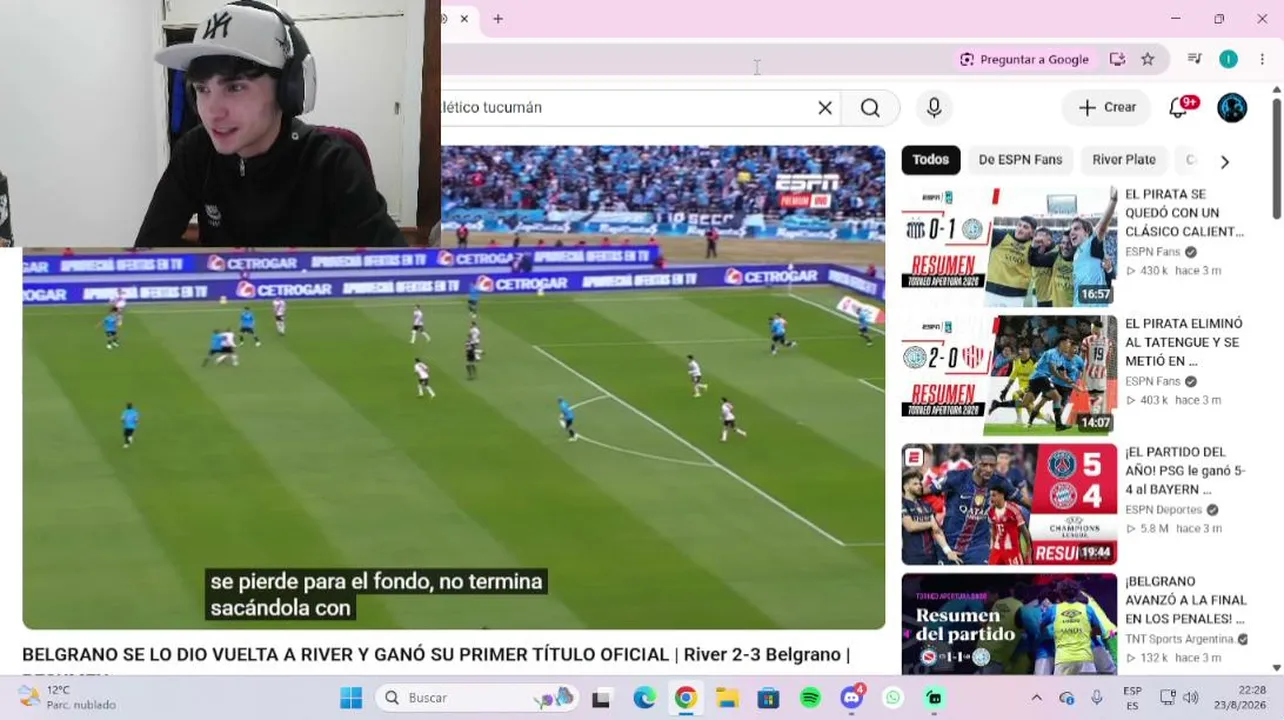The width and height of the screenshot is (1284, 720).
Task: Click Preguntar a Google button
Action: pos(1024,59)
